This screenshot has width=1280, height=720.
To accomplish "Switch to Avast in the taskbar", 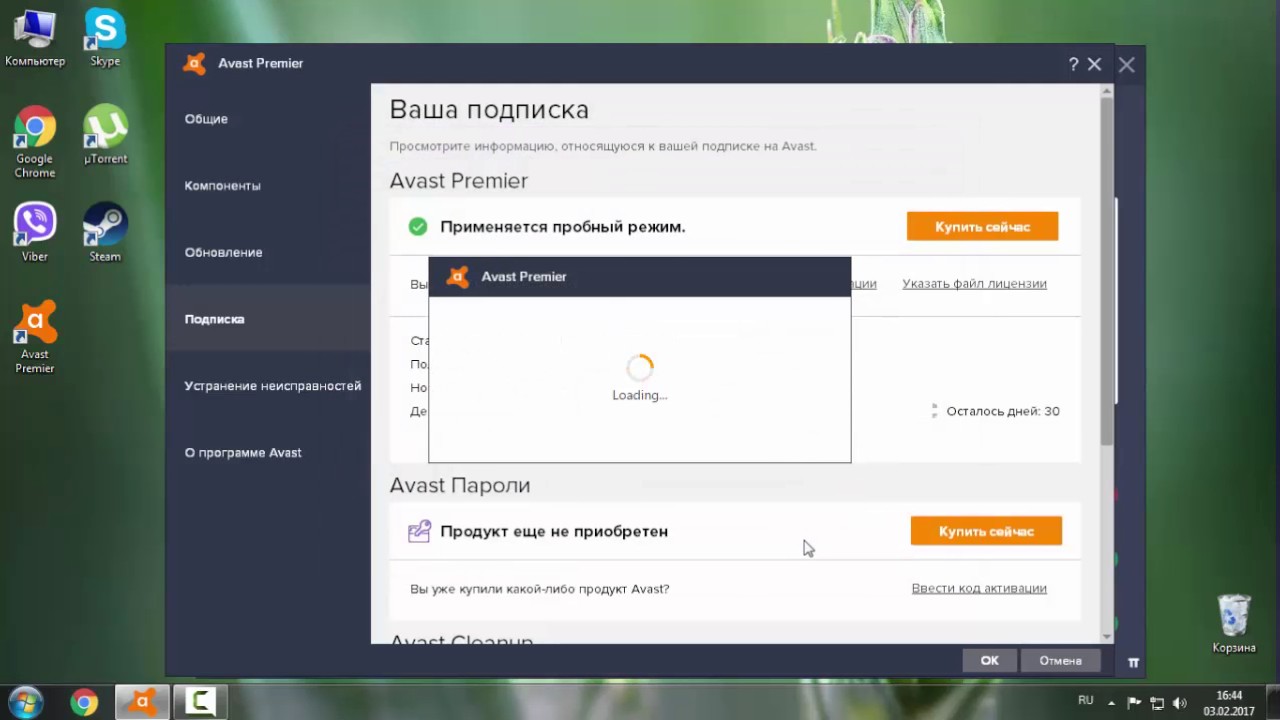I will (x=142, y=702).
